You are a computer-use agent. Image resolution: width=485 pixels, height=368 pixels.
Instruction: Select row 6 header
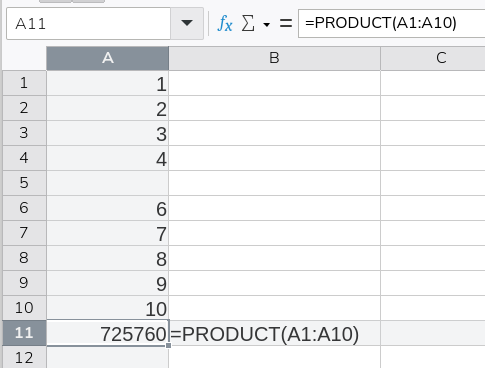point(24,208)
